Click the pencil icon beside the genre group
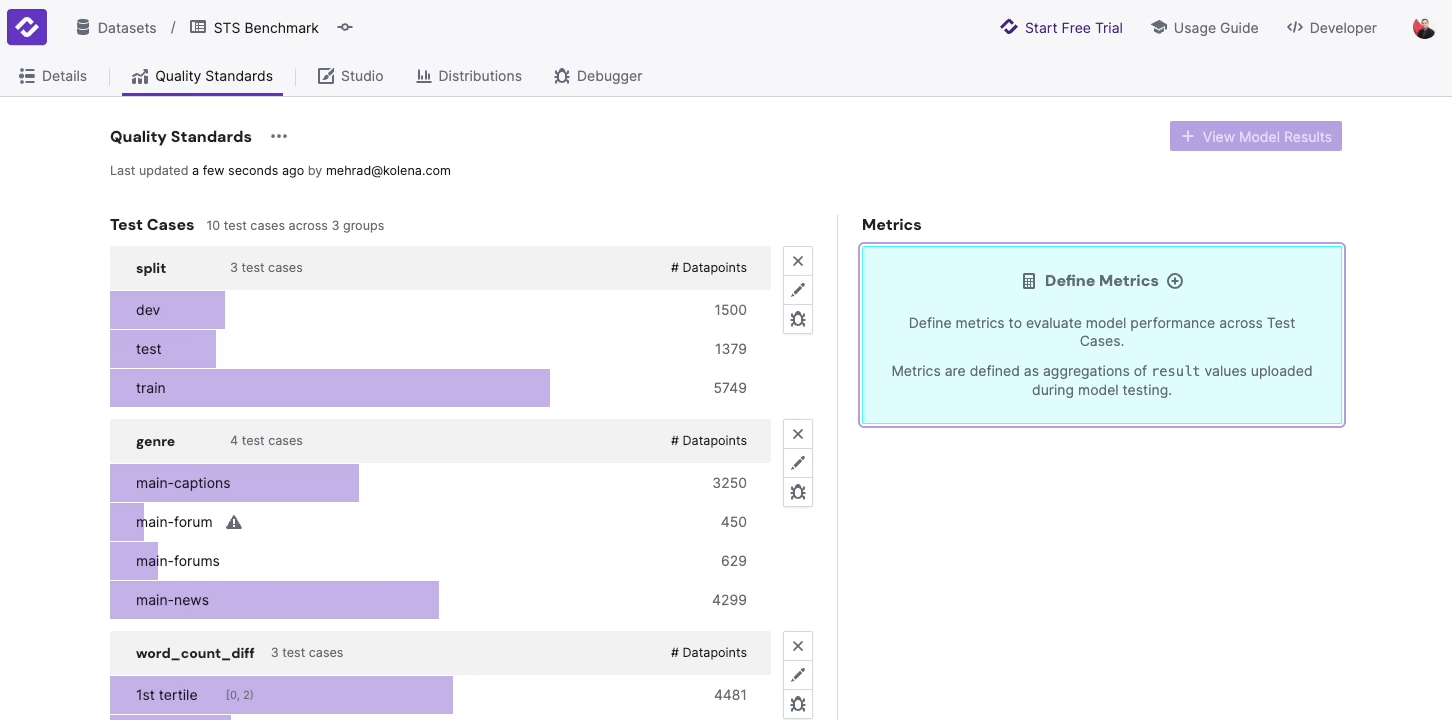Screen dimensions: 1452x720 coord(797,462)
